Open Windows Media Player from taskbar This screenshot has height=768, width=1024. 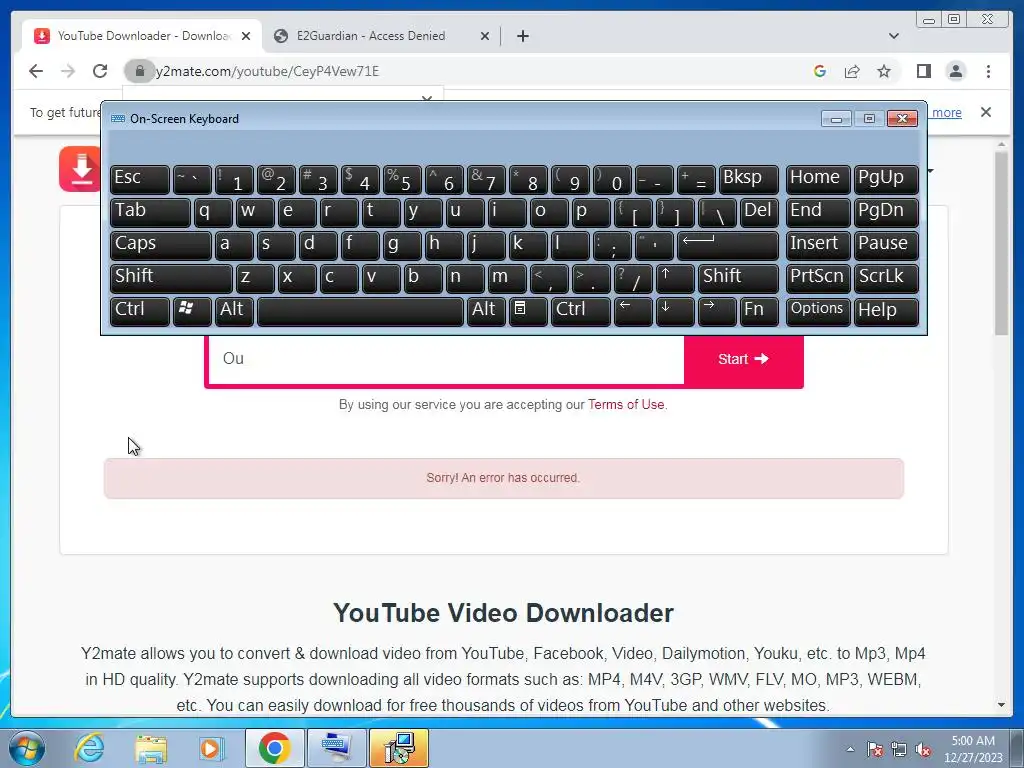coord(211,748)
